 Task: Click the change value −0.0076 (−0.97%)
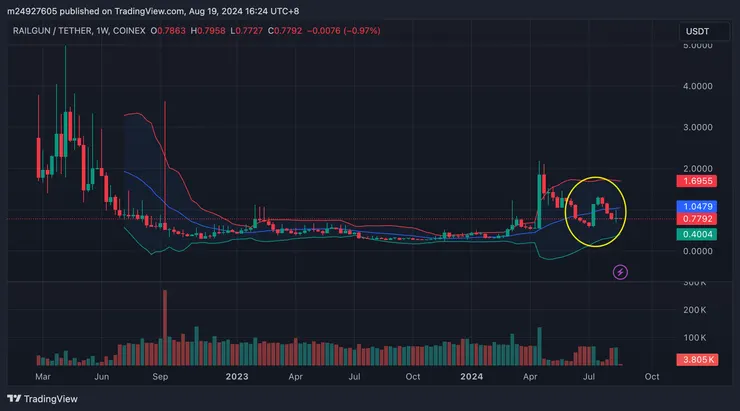click(x=344, y=31)
